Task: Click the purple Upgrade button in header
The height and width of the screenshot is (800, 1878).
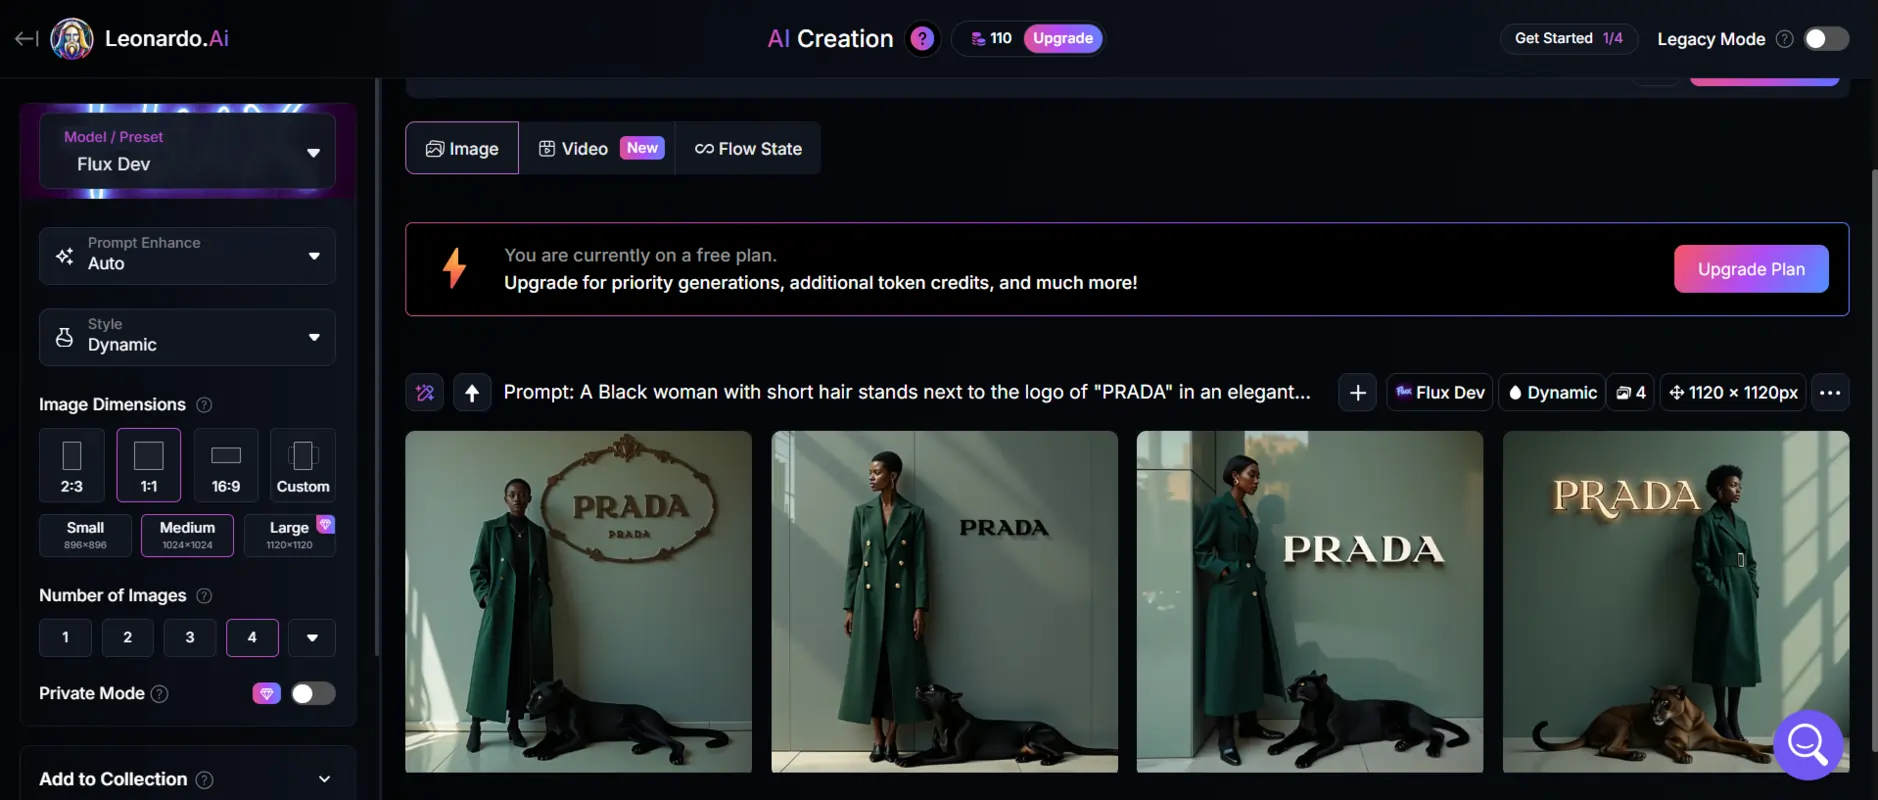Action: [1063, 38]
